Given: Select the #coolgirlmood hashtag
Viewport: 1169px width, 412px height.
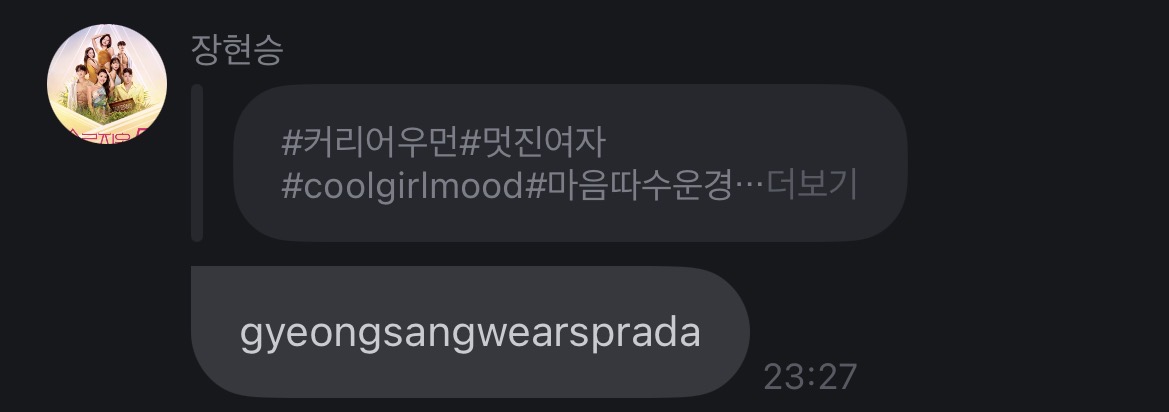Looking at the screenshot, I should tap(403, 186).
